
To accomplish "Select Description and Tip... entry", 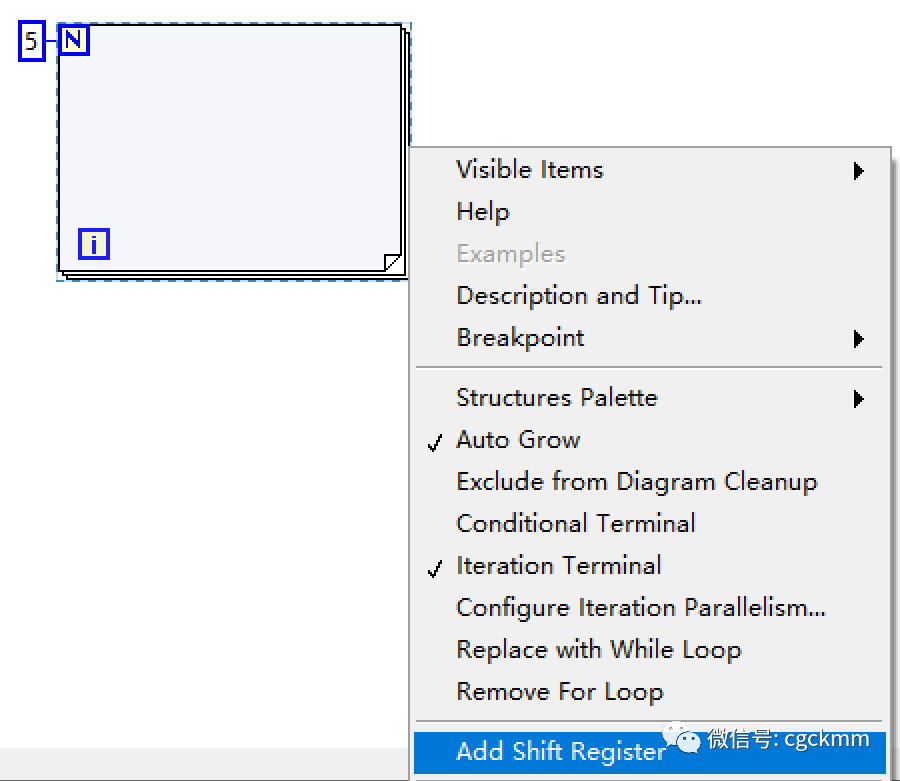I will pos(579,296).
